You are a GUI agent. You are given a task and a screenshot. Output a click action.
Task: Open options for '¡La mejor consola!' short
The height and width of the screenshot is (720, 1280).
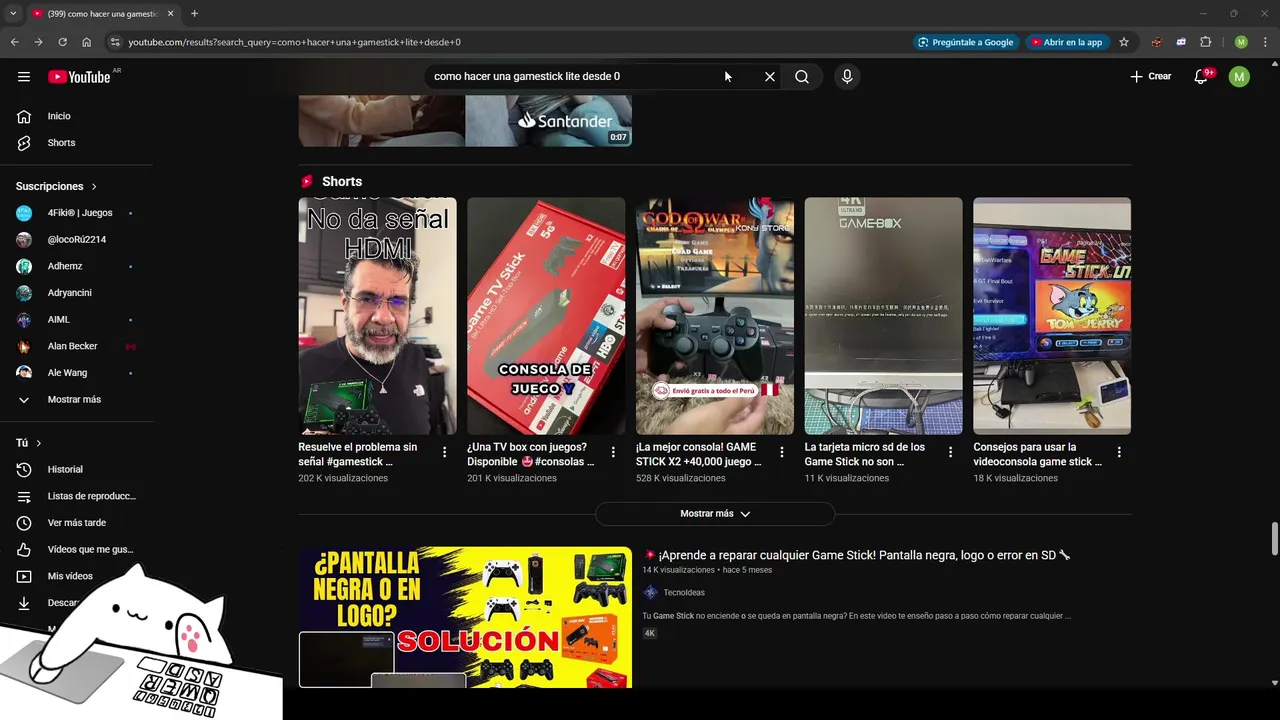tap(782, 453)
